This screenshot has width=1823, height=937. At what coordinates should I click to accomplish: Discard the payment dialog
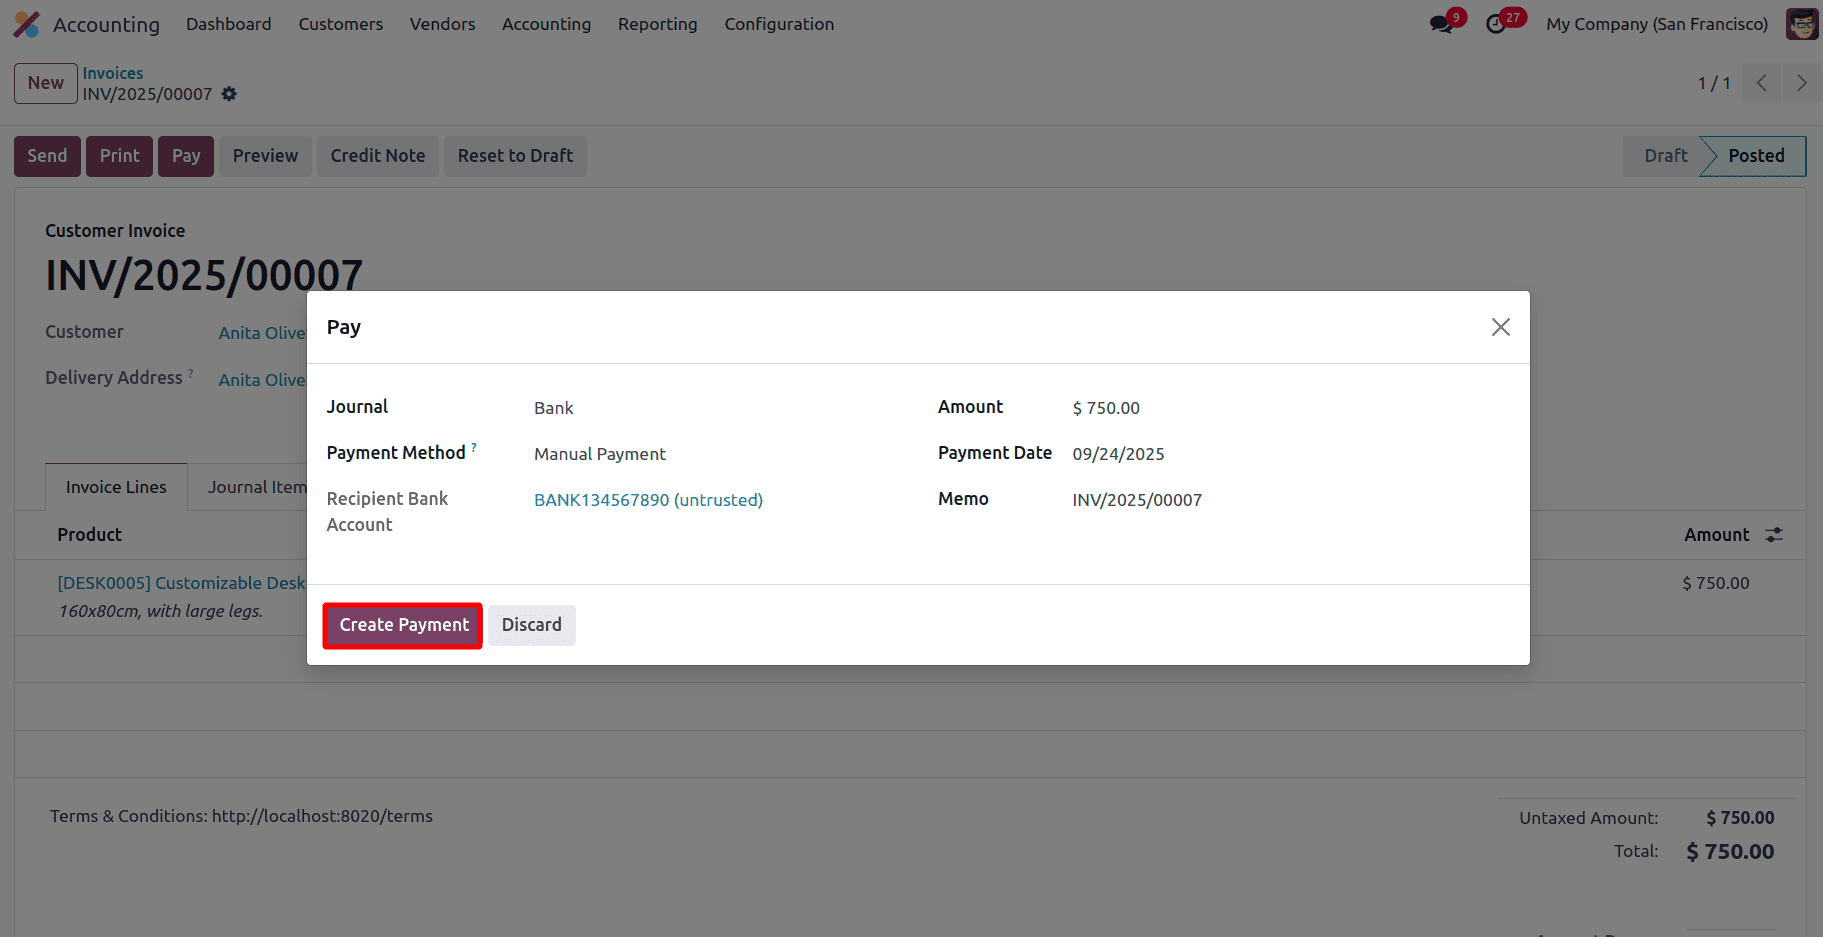(x=532, y=625)
